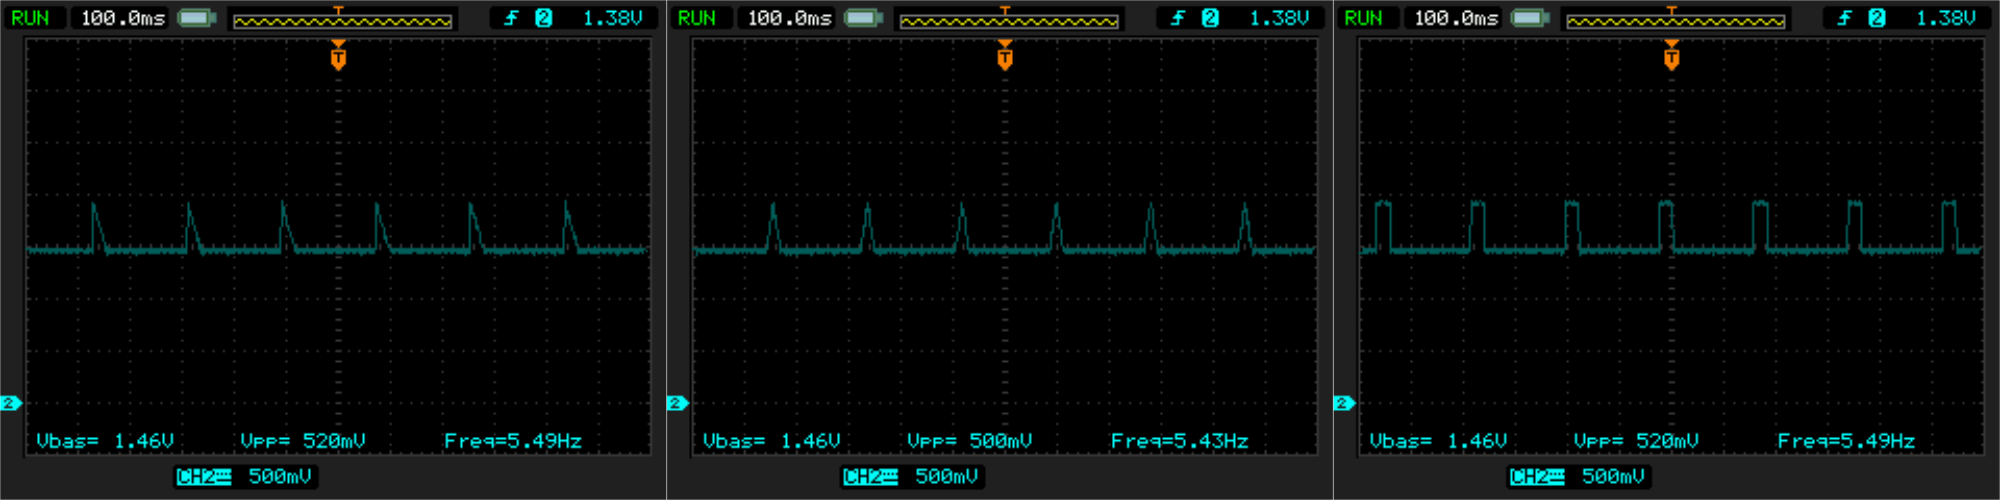This screenshot has width=2000, height=500.
Task: Click Vbas= 1.46V reading on the left screen
Action: point(105,441)
